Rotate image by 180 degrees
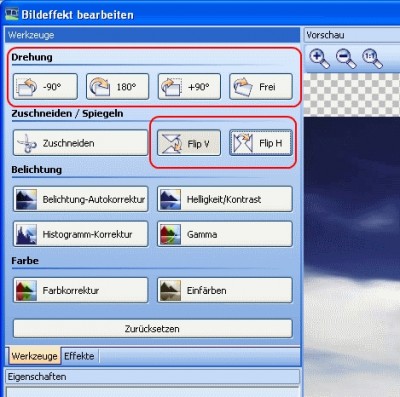 pos(117,87)
